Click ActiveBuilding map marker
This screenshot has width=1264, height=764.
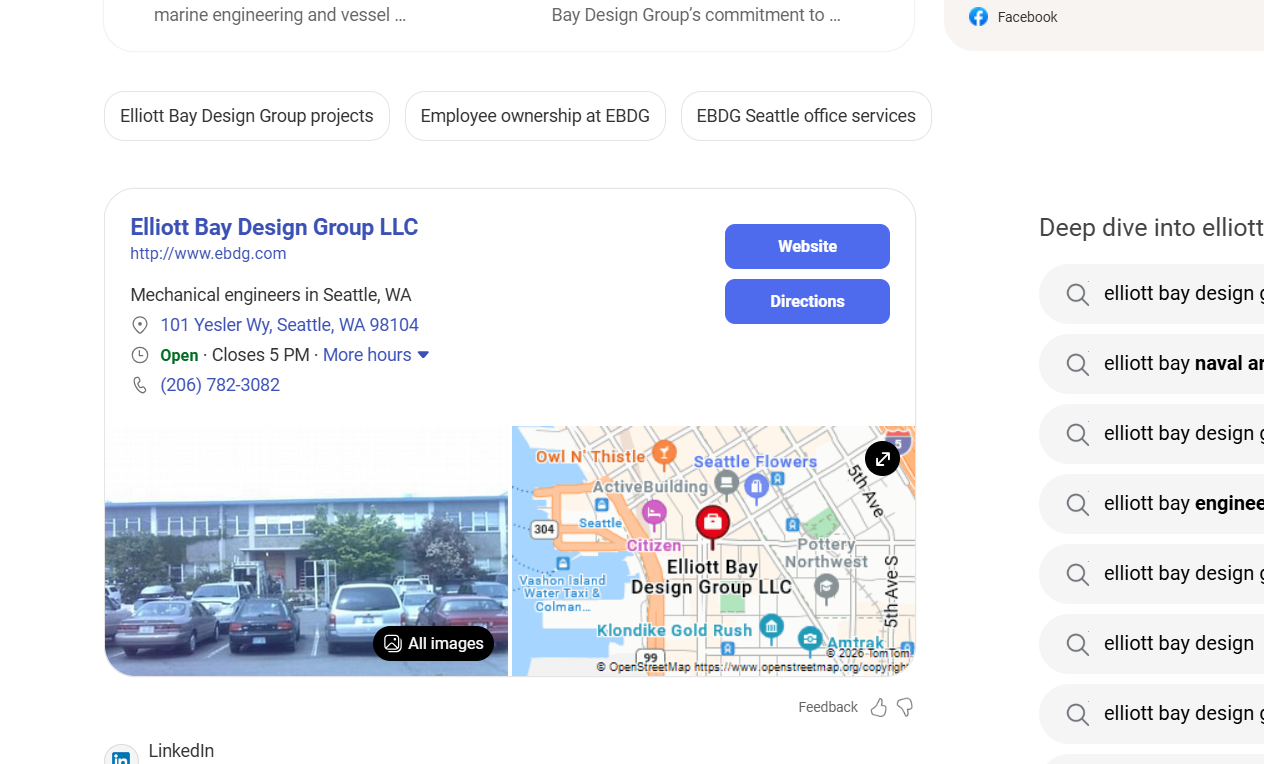[727, 485]
